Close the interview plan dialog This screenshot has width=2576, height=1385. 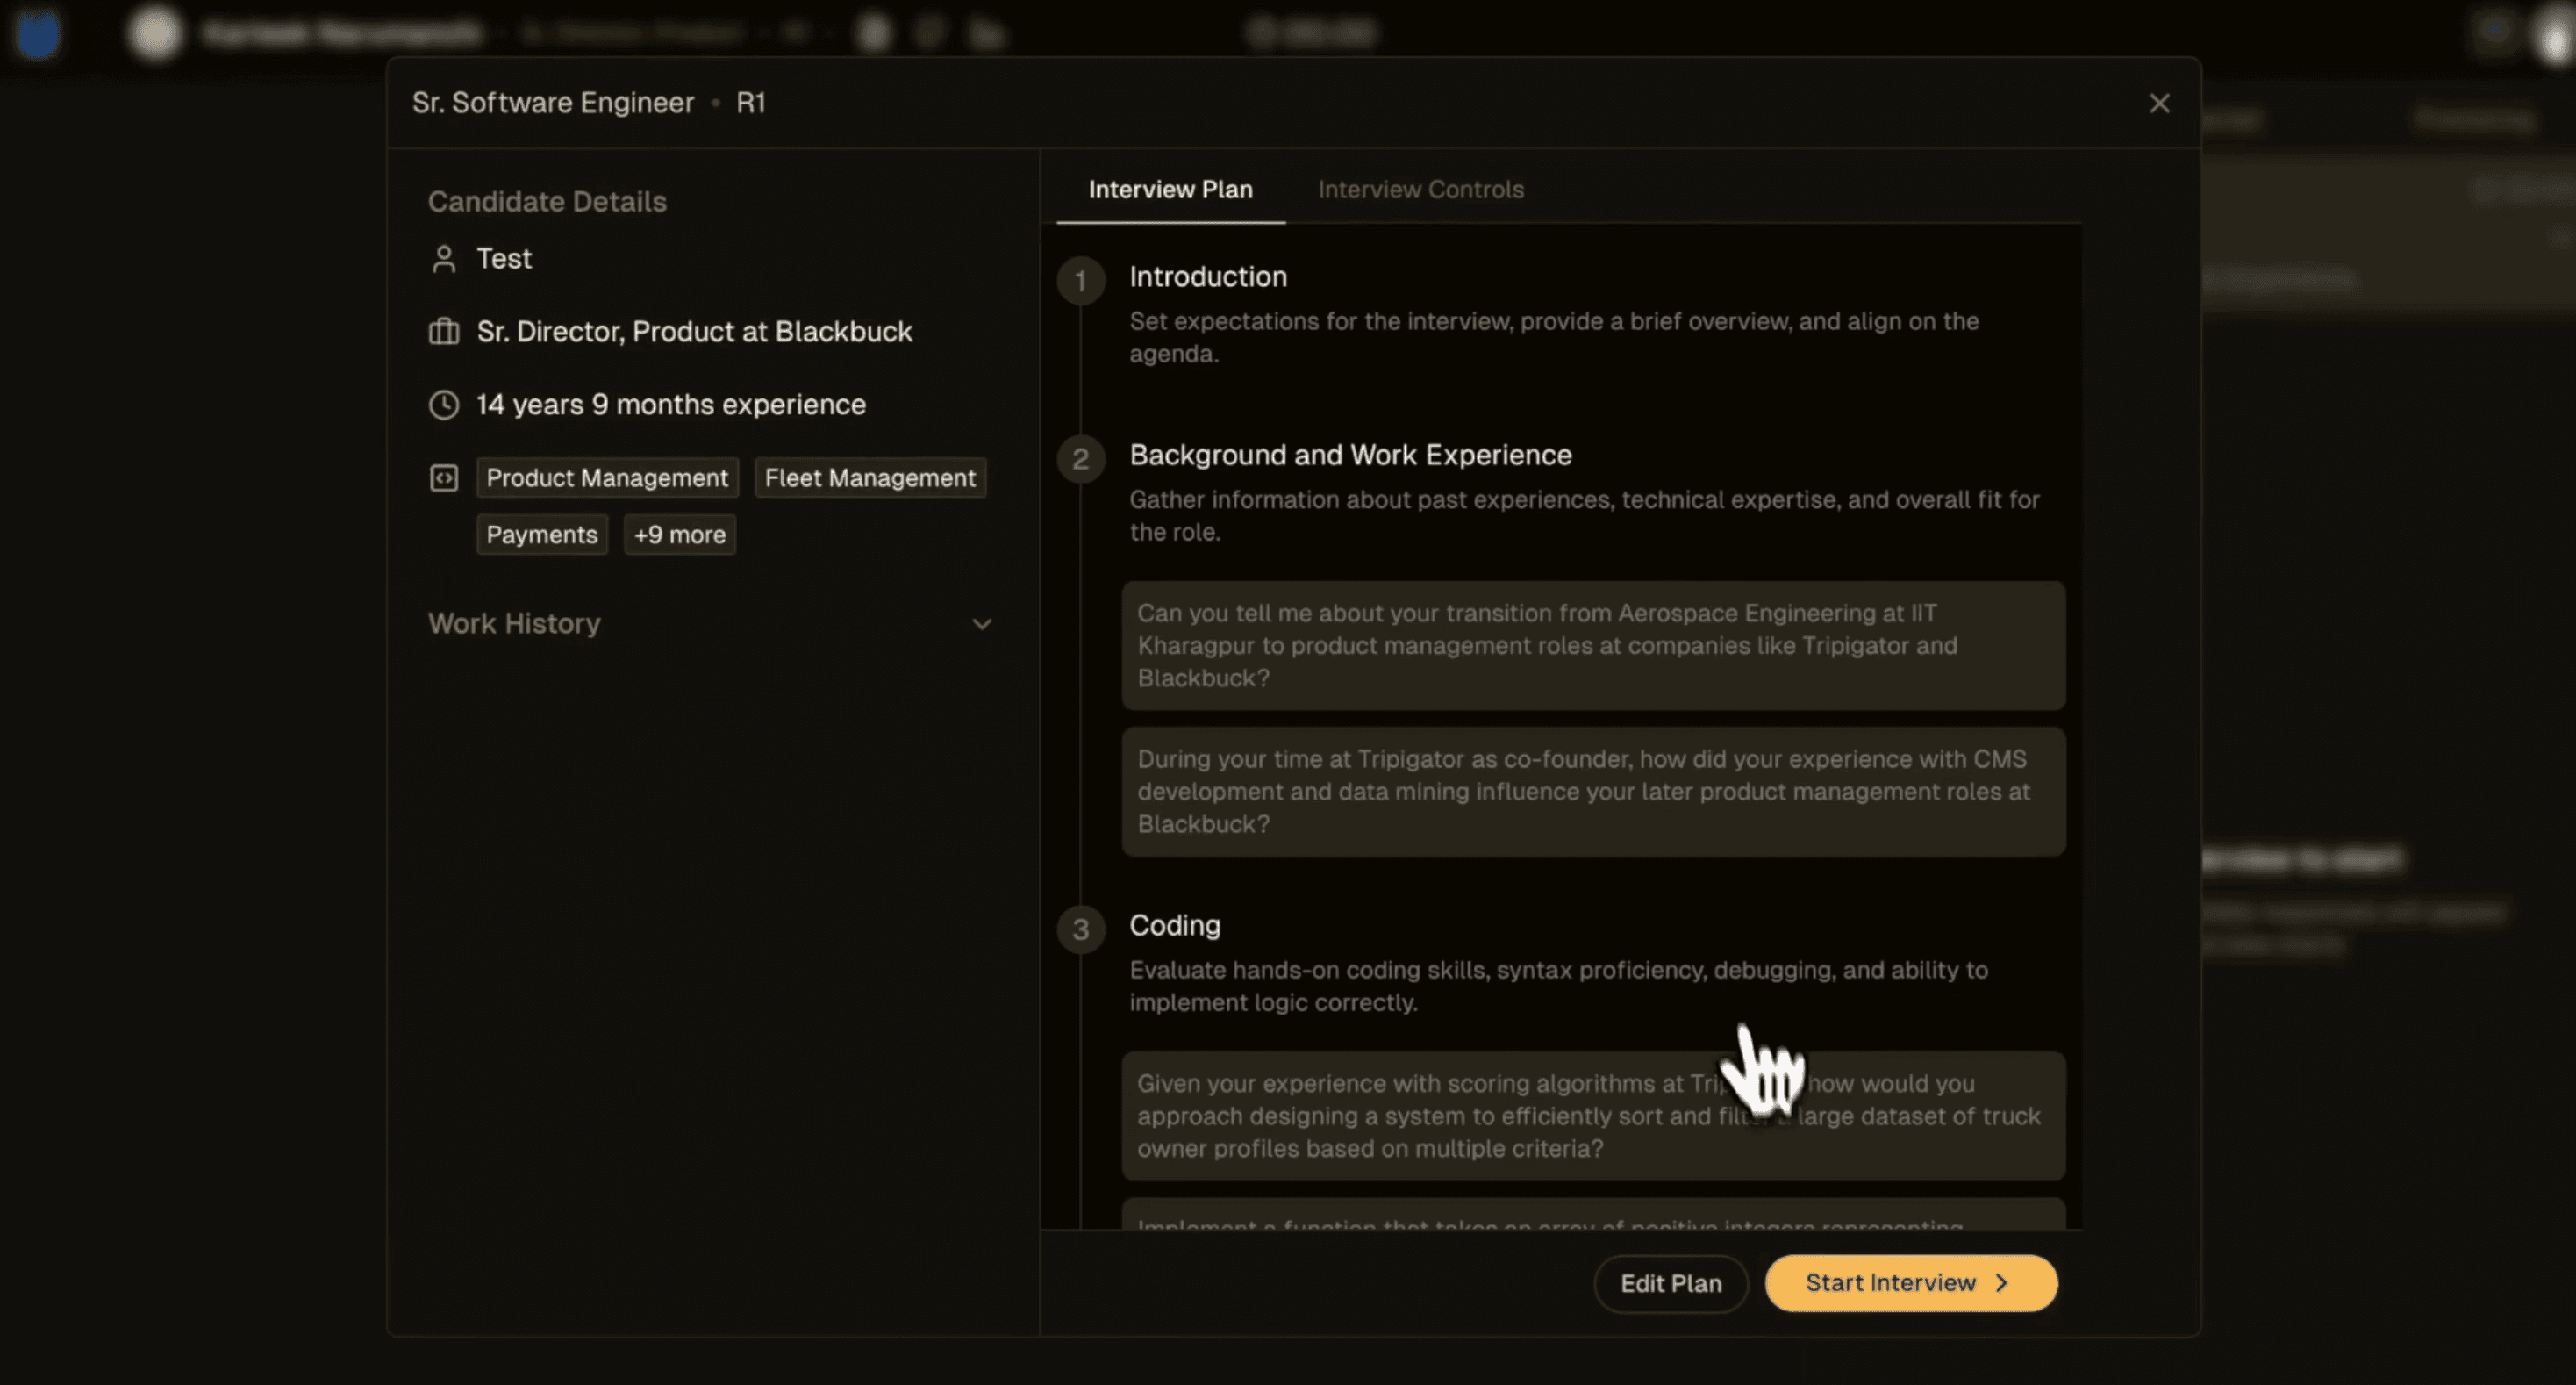pyautogui.click(x=2159, y=104)
